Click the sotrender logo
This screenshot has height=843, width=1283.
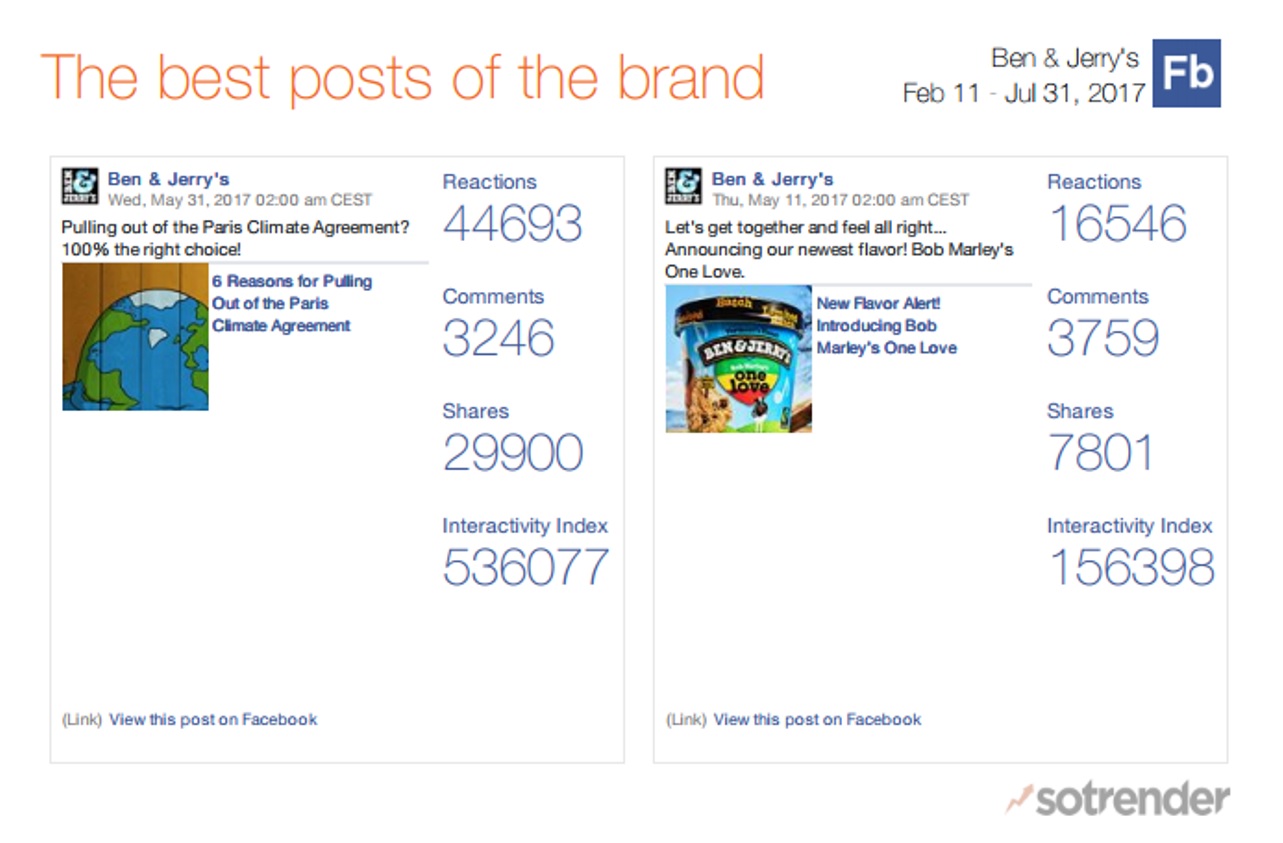point(1118,799)
